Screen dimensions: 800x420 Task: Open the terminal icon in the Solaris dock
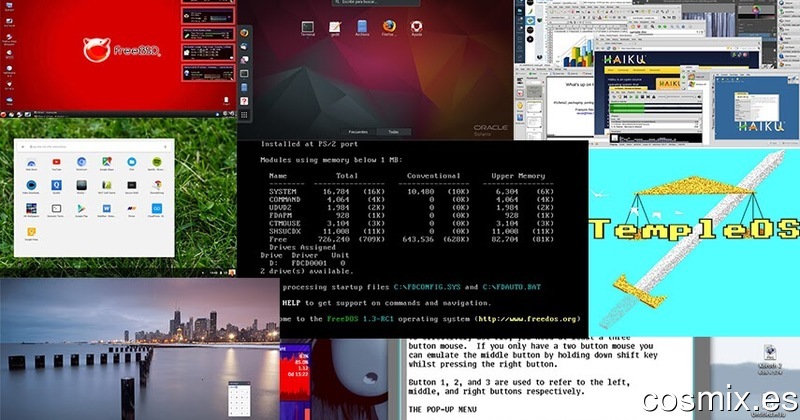(244, 73)
